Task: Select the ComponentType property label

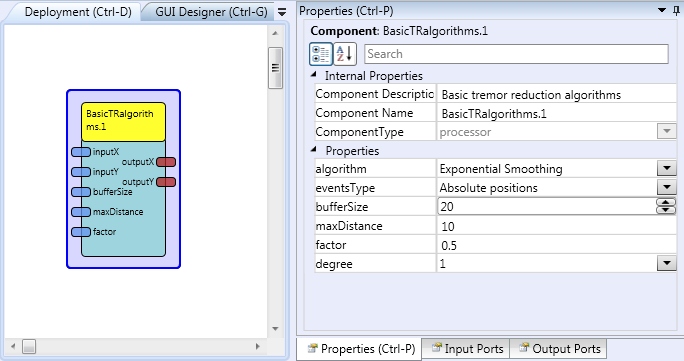Action: point(359,132)
